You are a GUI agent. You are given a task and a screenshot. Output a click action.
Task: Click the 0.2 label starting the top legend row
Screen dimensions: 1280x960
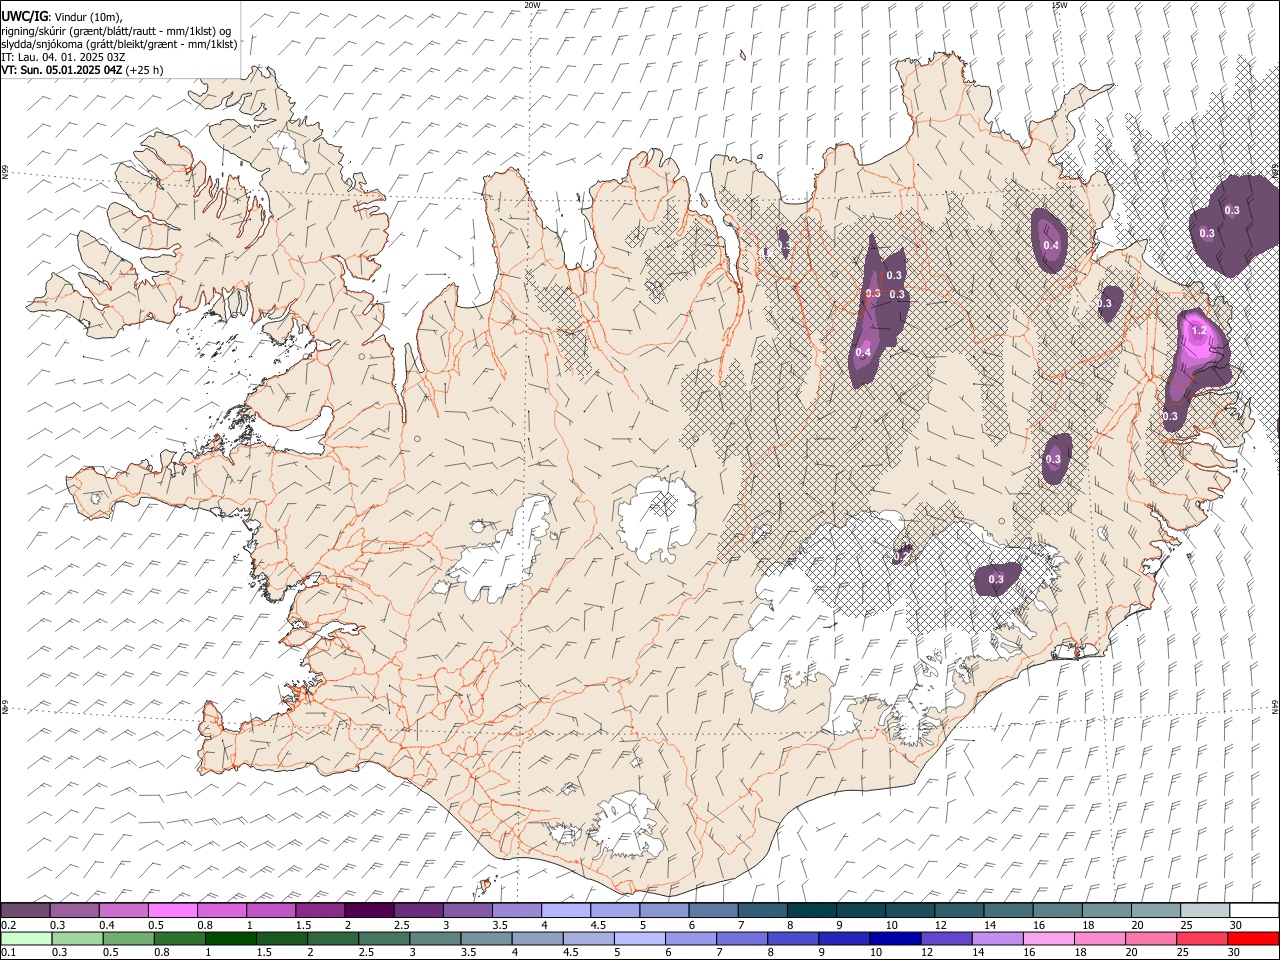pos(8,925)
